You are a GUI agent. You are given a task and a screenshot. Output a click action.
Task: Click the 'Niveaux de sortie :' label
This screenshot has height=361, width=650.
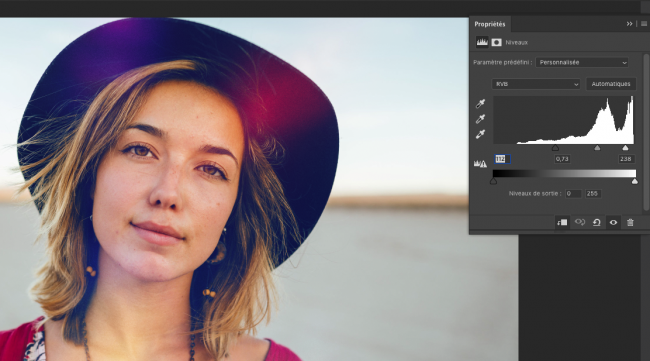[535, 194]
